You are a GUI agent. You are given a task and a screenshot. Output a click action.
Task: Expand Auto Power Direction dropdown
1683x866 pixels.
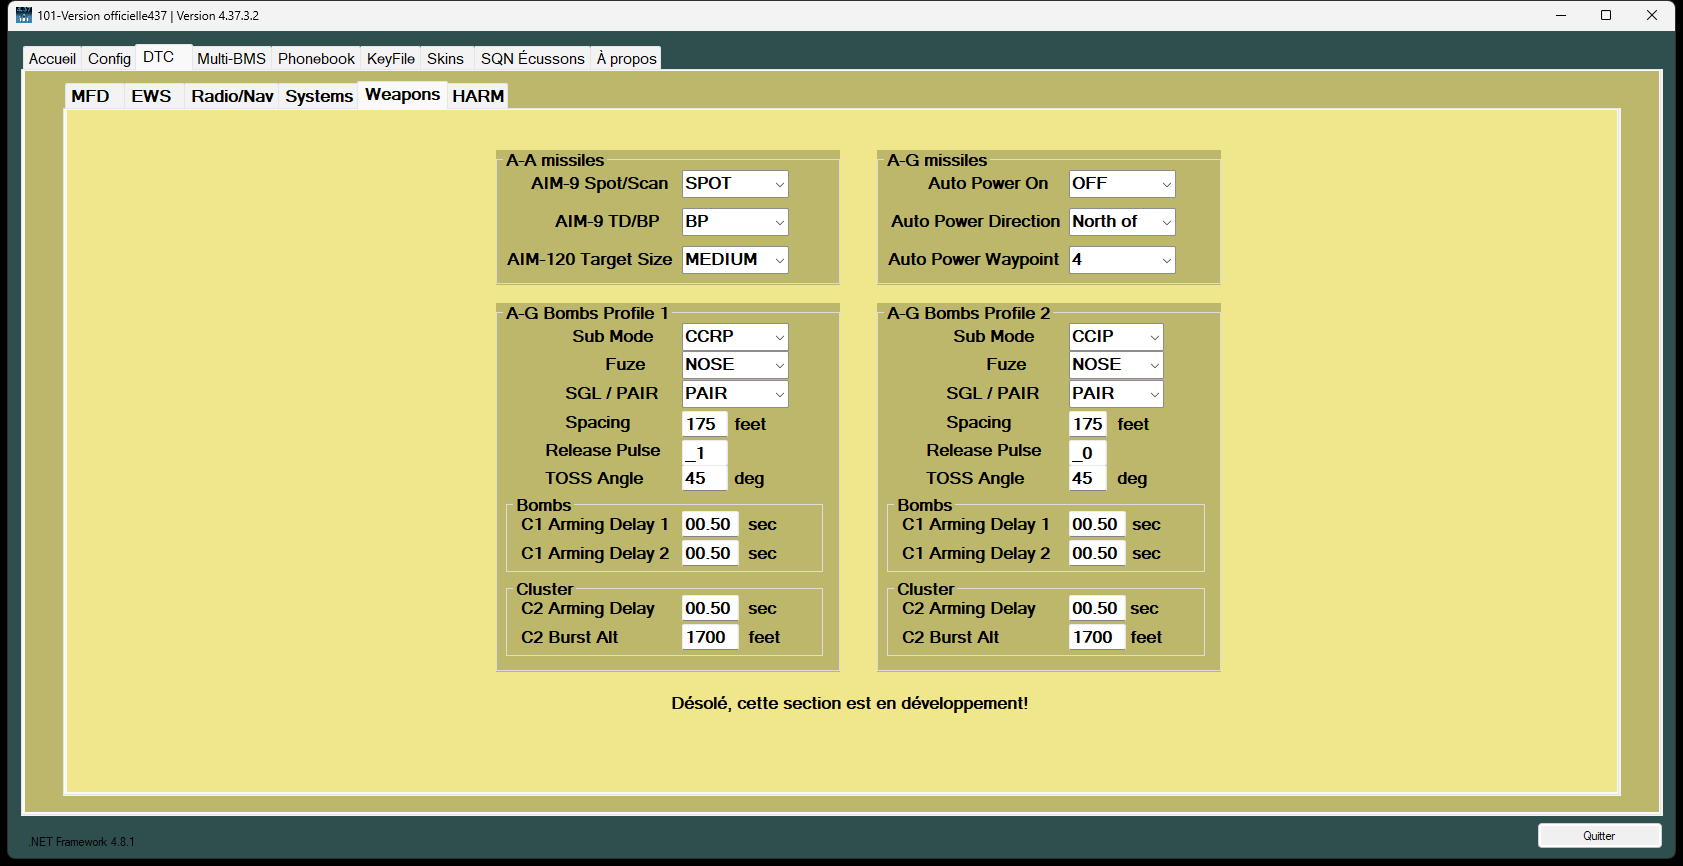tap(1122, 222)
